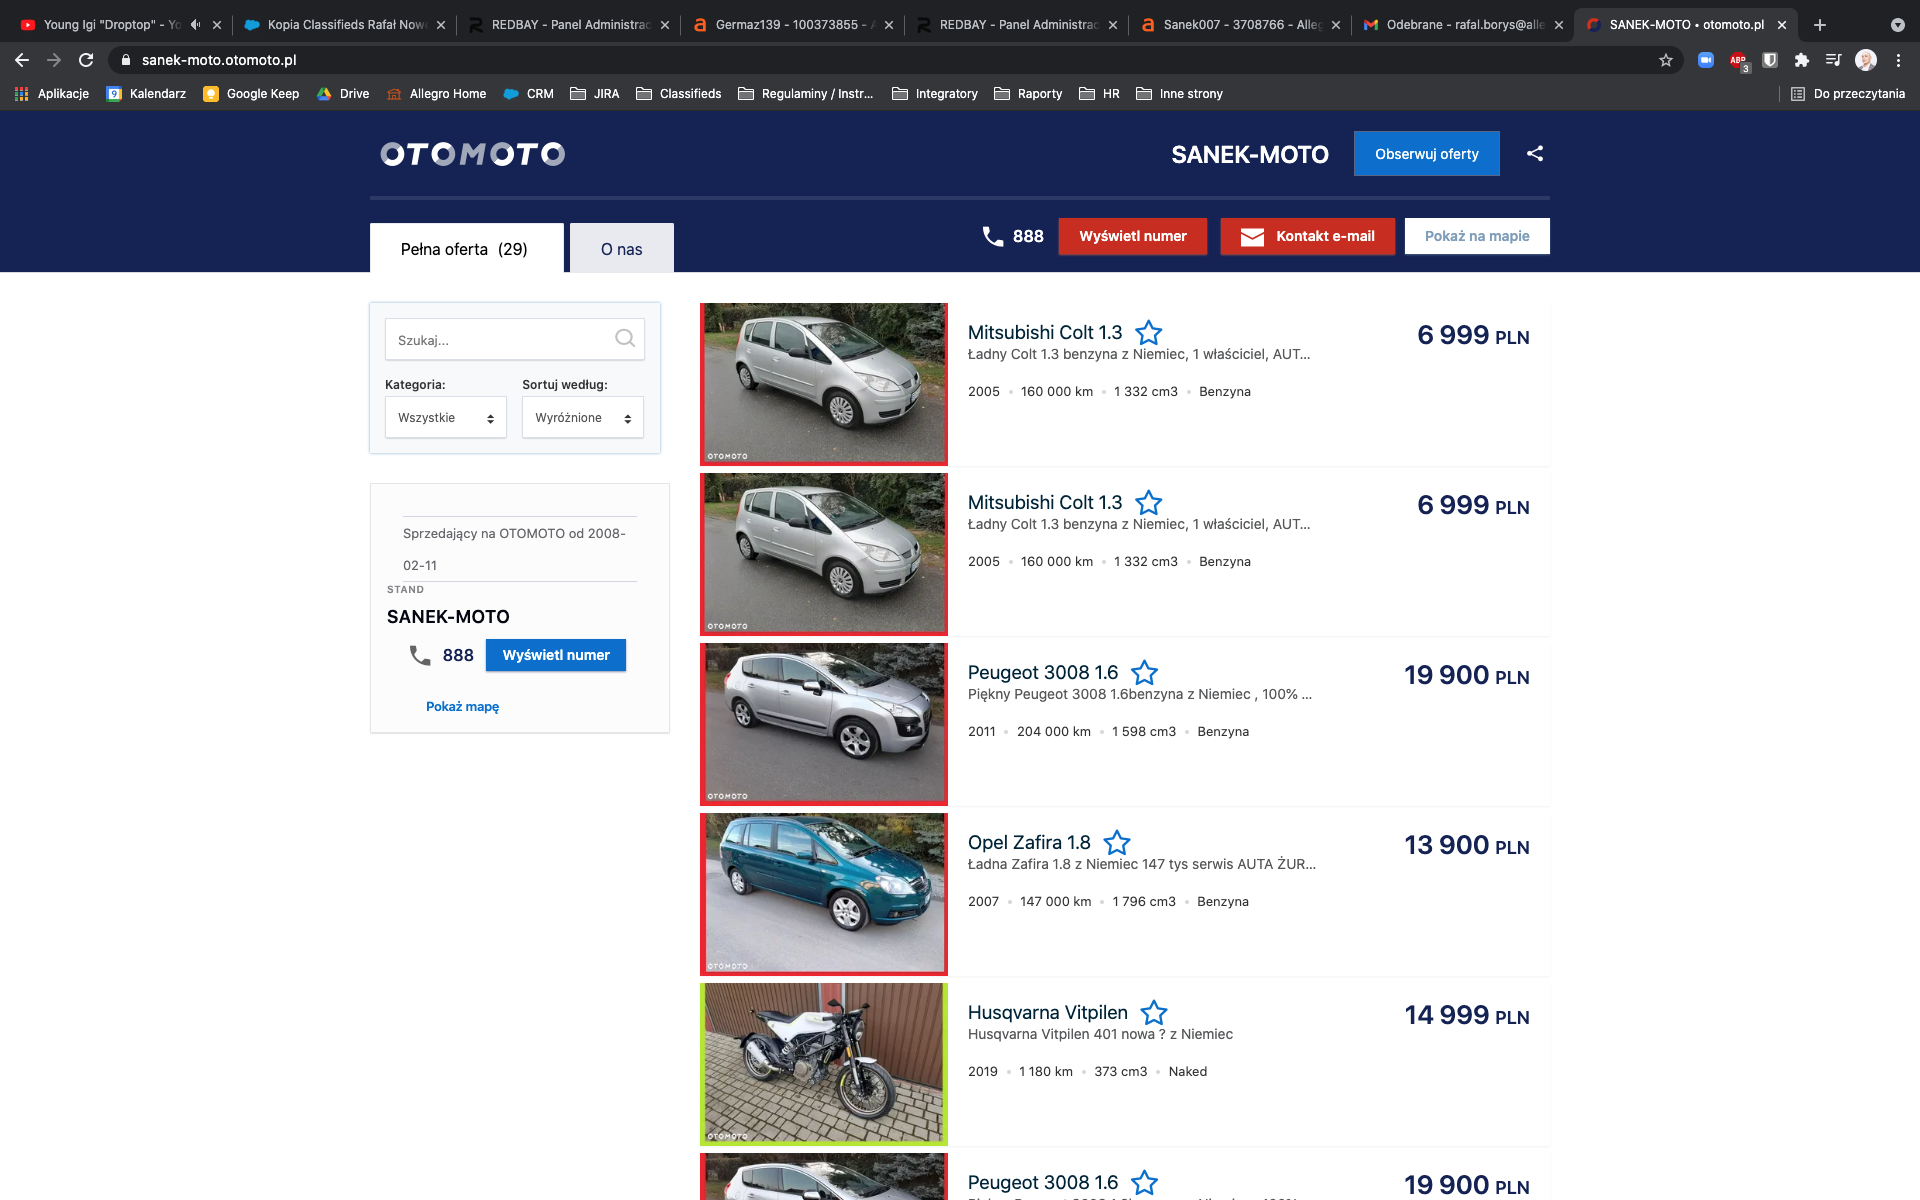
Task: Favorite the first Mitsubishi Colt 1.3 star
Action: tap(1149, 332)
